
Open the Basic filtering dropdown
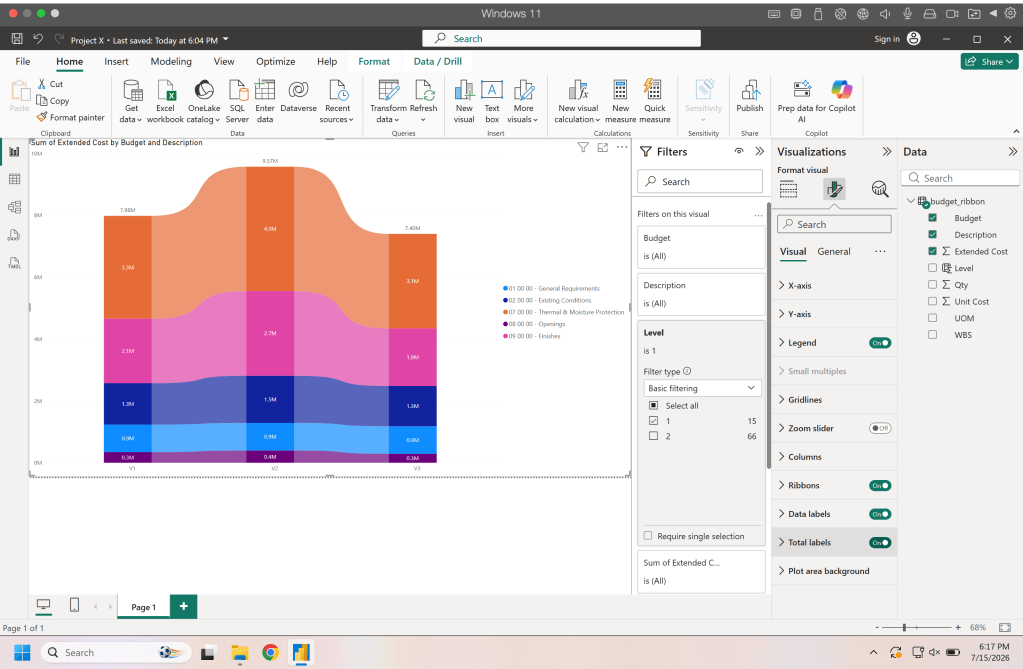(702, 388)
